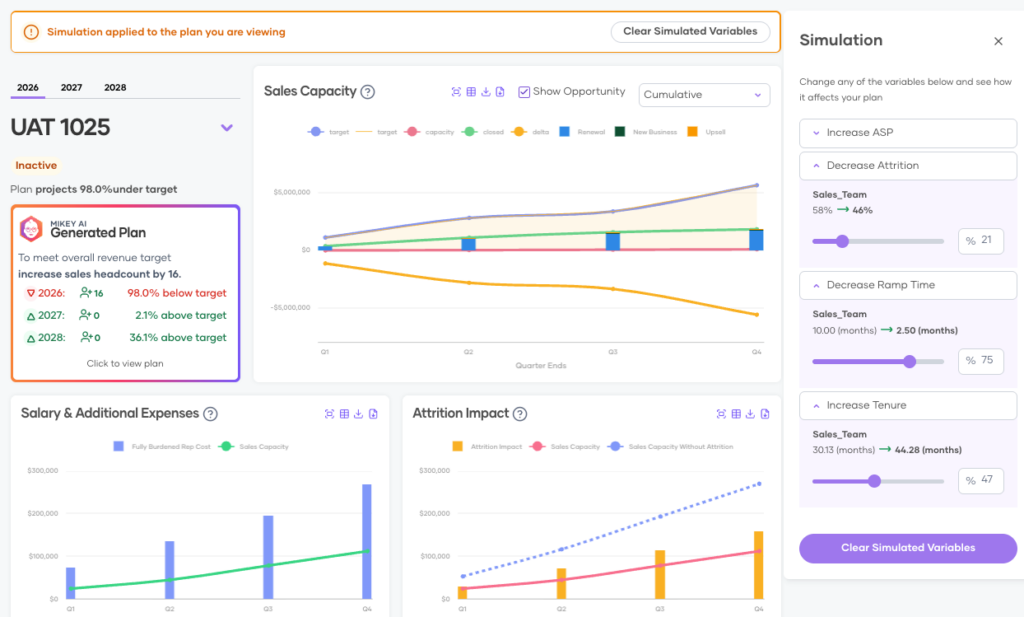The width and height of the screenshot is (1024, 617).
Task: Download the Attrition Impact chart
Action: pyautogui.click(x=751, y=414)
